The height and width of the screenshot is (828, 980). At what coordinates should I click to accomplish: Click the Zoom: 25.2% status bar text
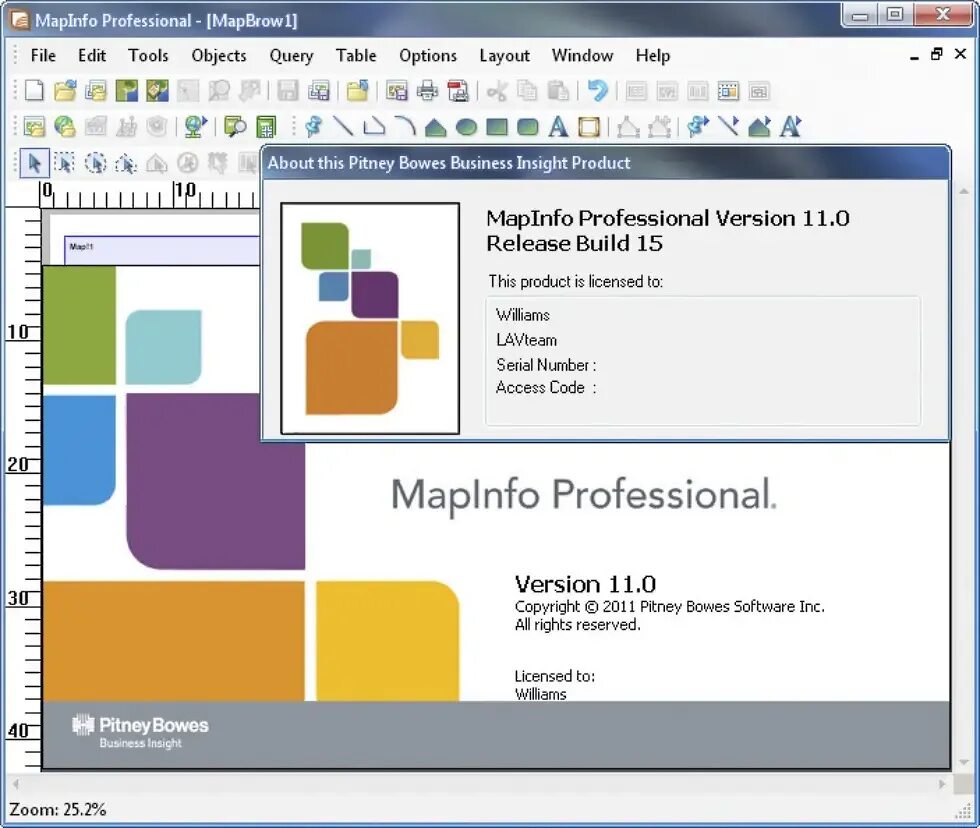point(58,810)
